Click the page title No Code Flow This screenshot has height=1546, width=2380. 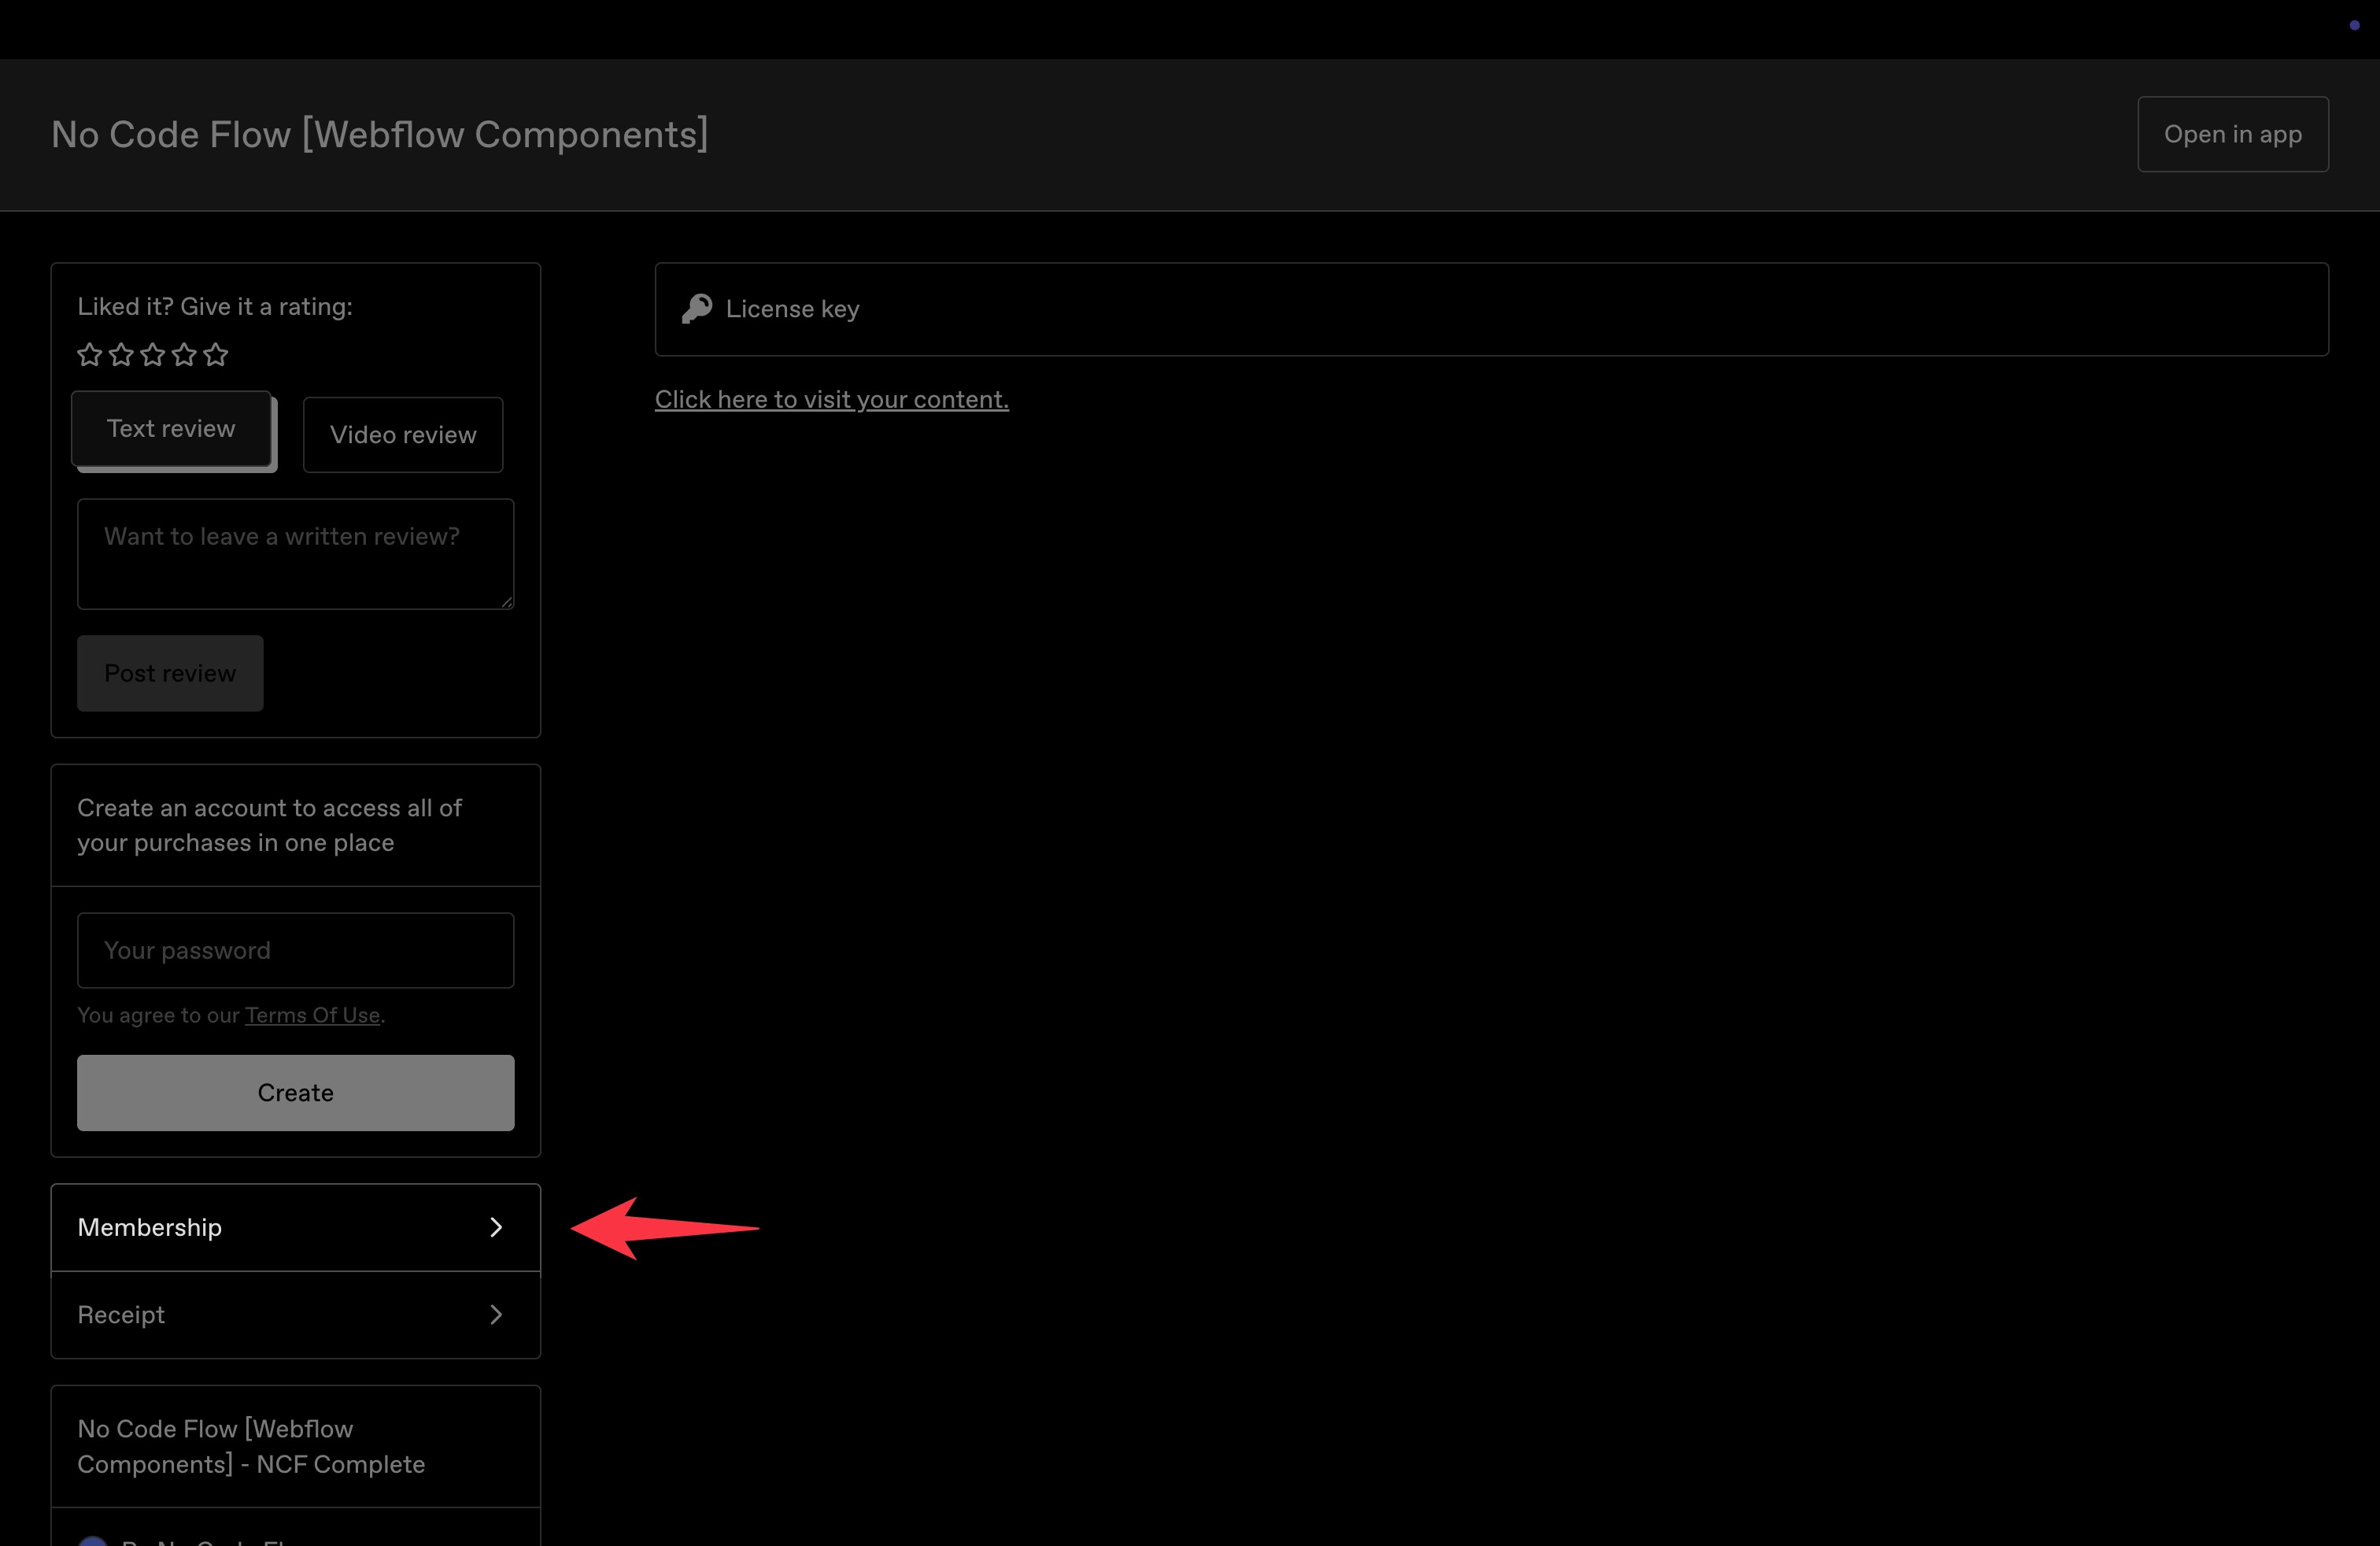point(380,134)
